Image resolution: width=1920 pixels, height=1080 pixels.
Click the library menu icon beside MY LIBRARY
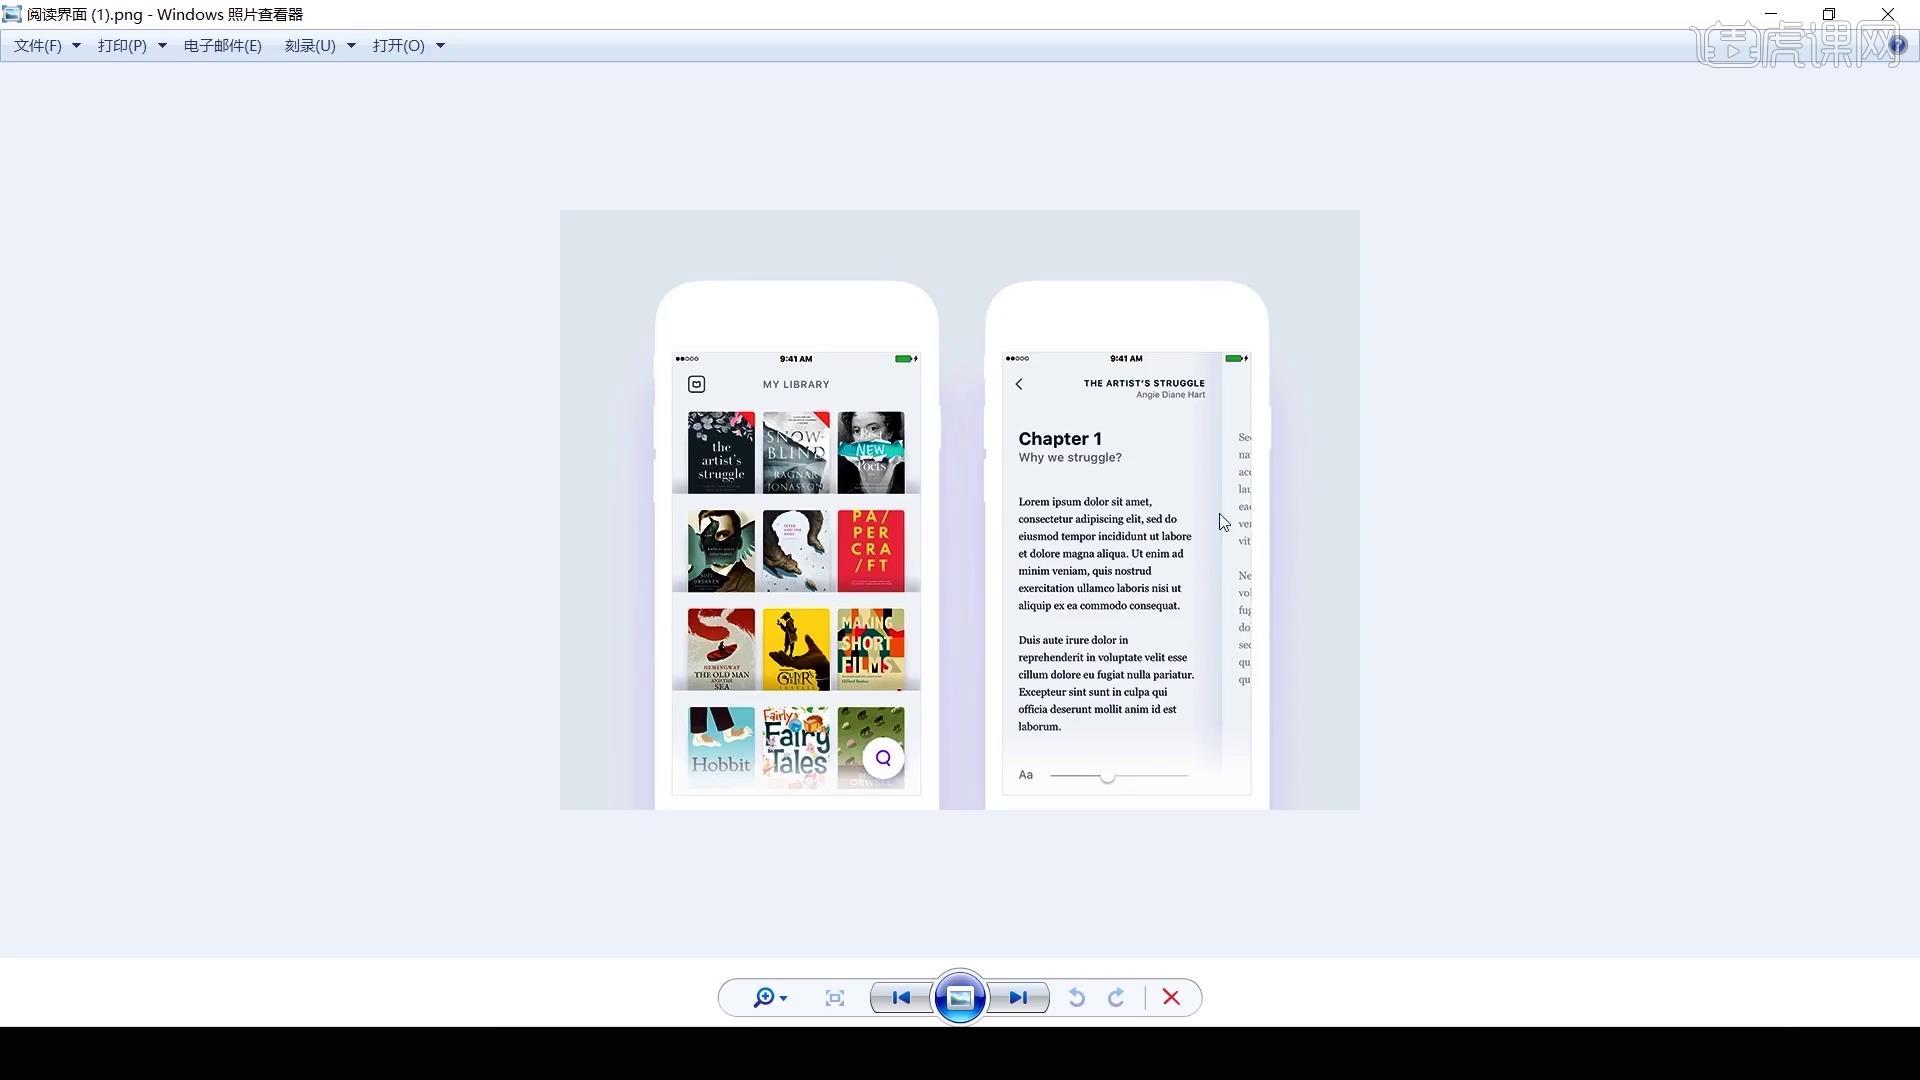click(x=697, y=384)
